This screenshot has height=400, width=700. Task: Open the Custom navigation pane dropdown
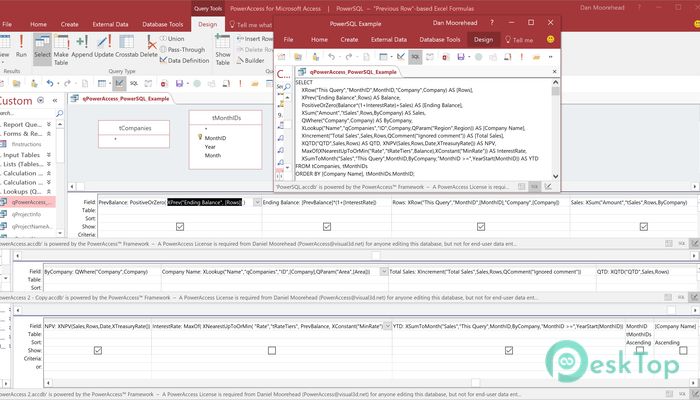41,100
